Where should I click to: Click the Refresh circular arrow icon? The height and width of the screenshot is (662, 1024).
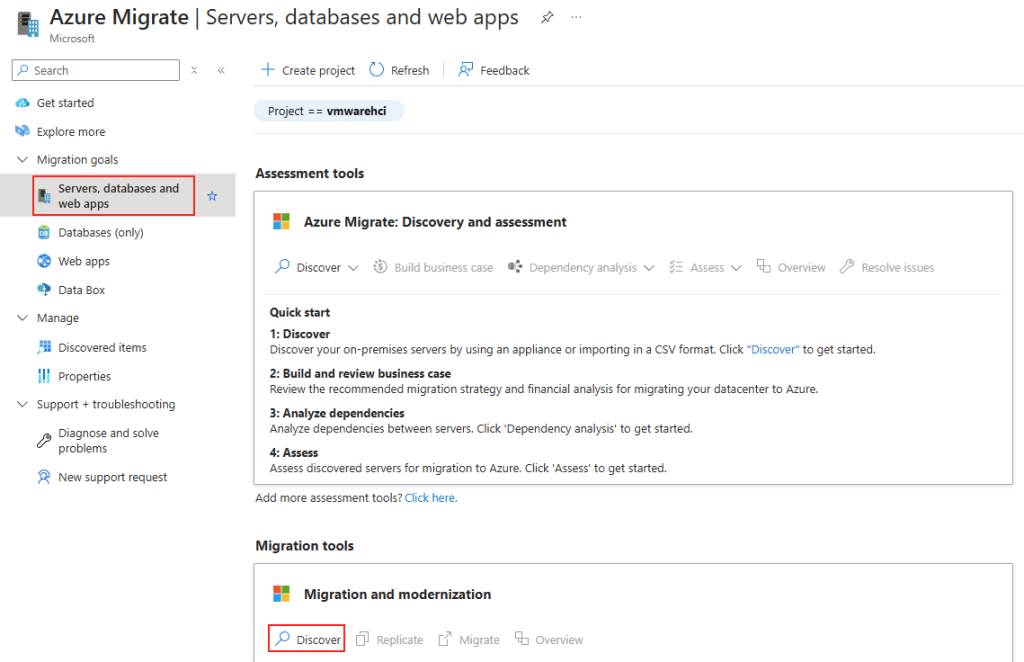(377, 70)
